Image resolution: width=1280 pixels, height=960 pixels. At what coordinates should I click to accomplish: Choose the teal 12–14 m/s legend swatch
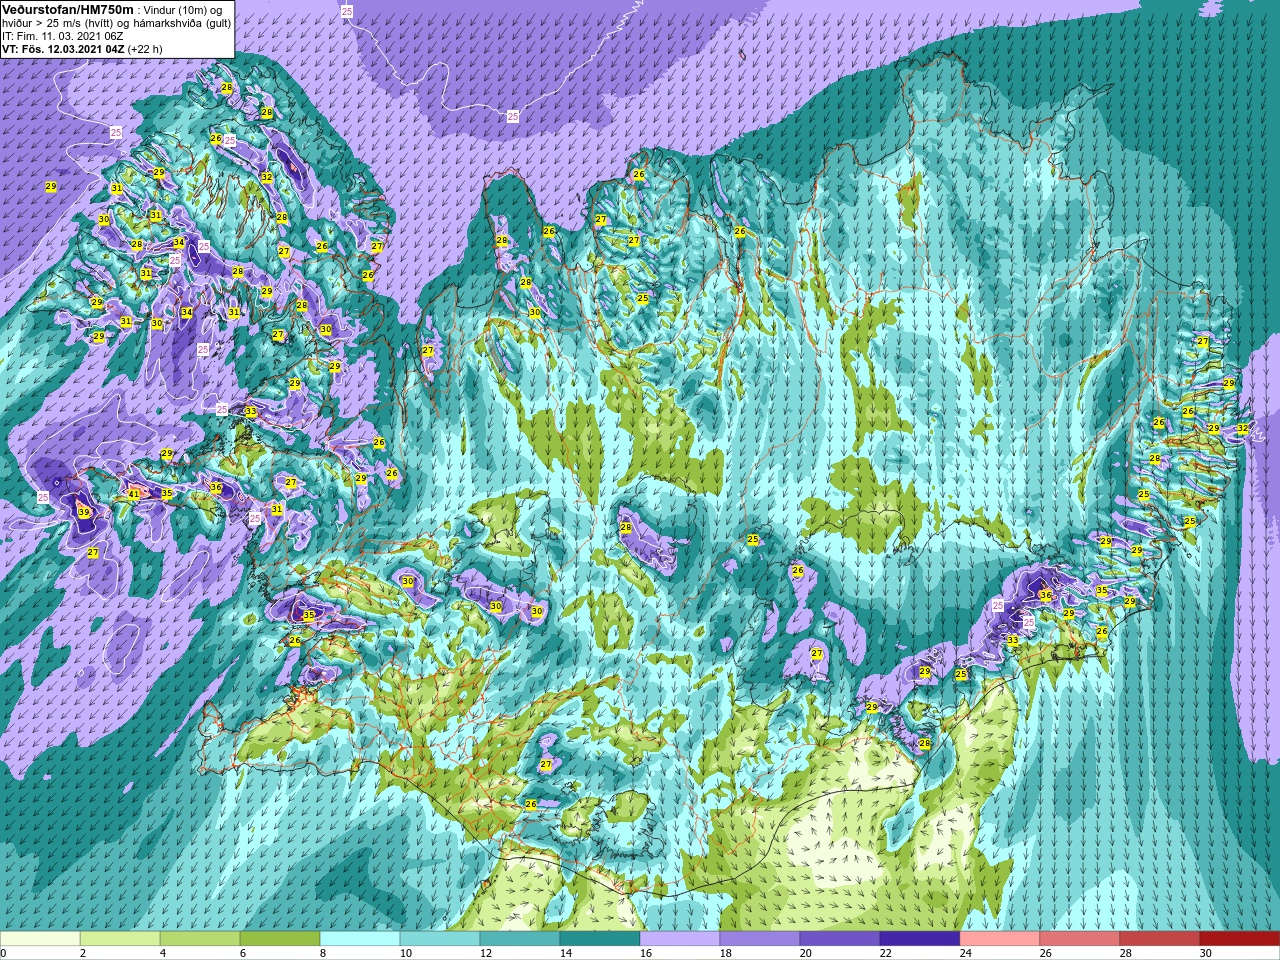pos(520,939)
